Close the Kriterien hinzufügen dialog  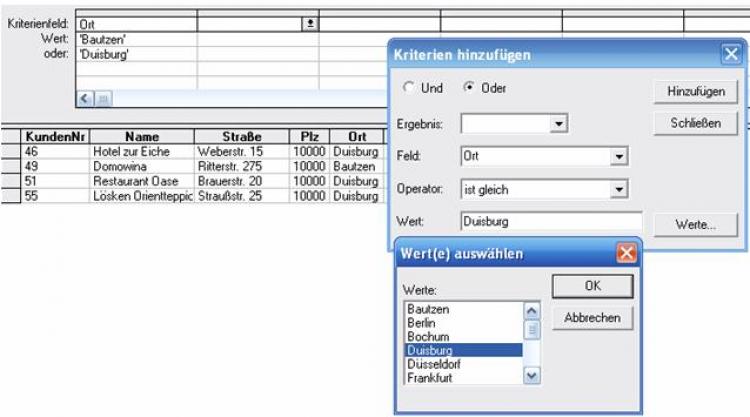coord(729,56)
